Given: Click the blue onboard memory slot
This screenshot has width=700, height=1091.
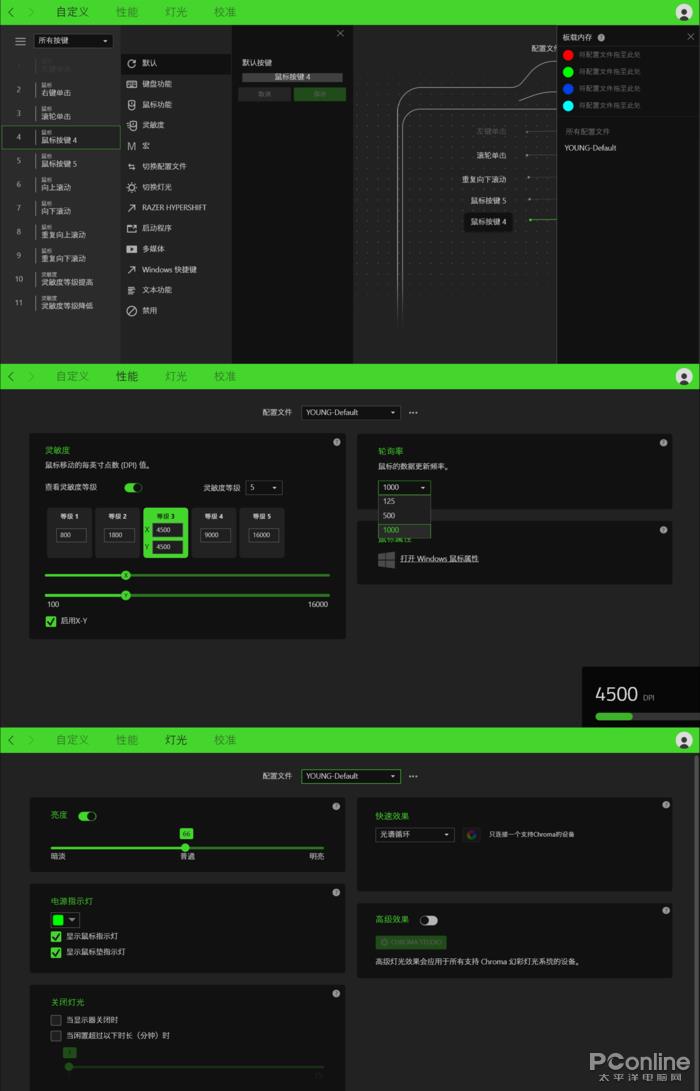Looking at the screenshot, I should (568, 89).
